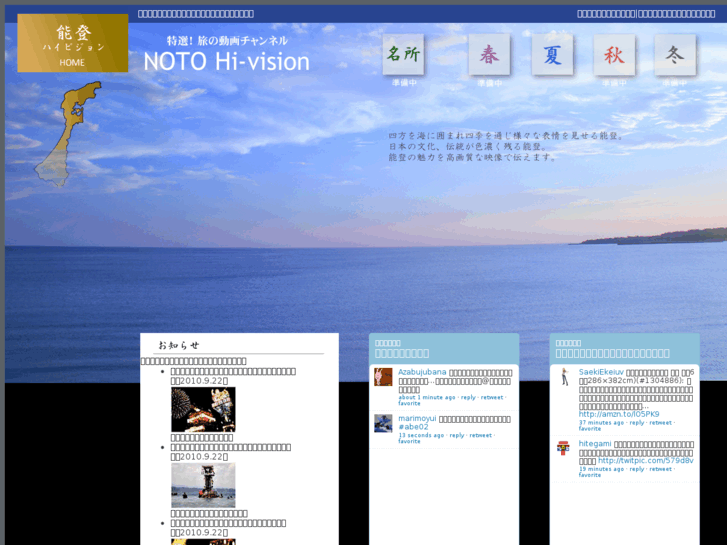Open the SaekiEkeiuv profile link

[601, 372]
